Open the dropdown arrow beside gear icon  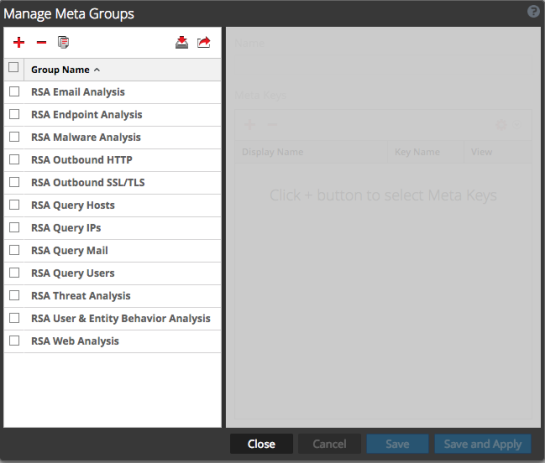coord(517,124)
